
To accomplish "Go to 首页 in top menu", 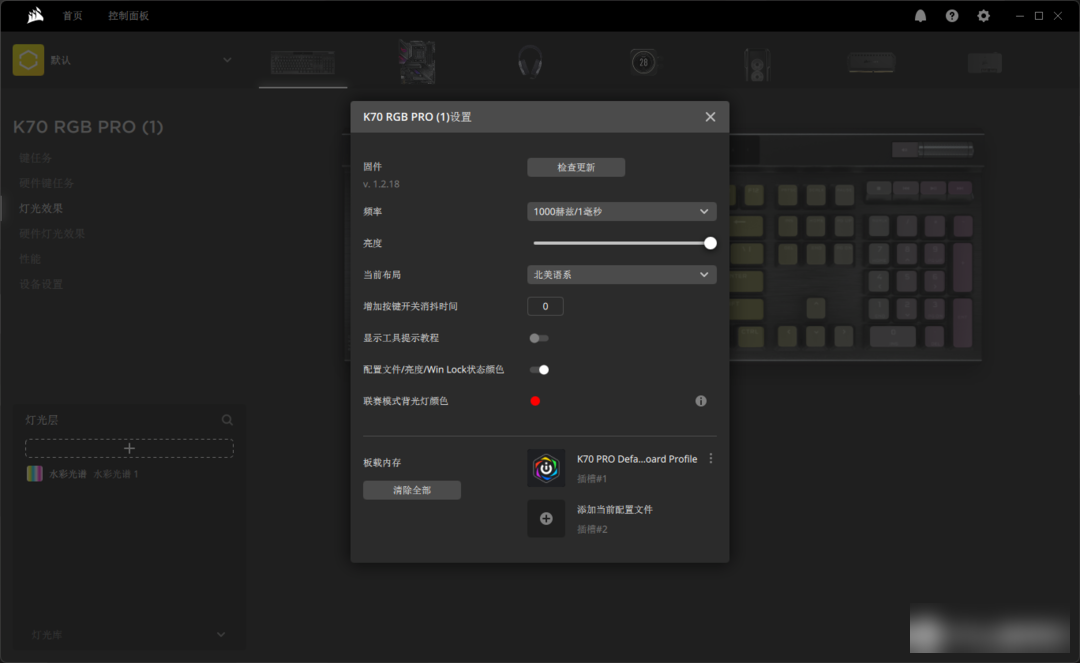I will [x=72, y=16].
